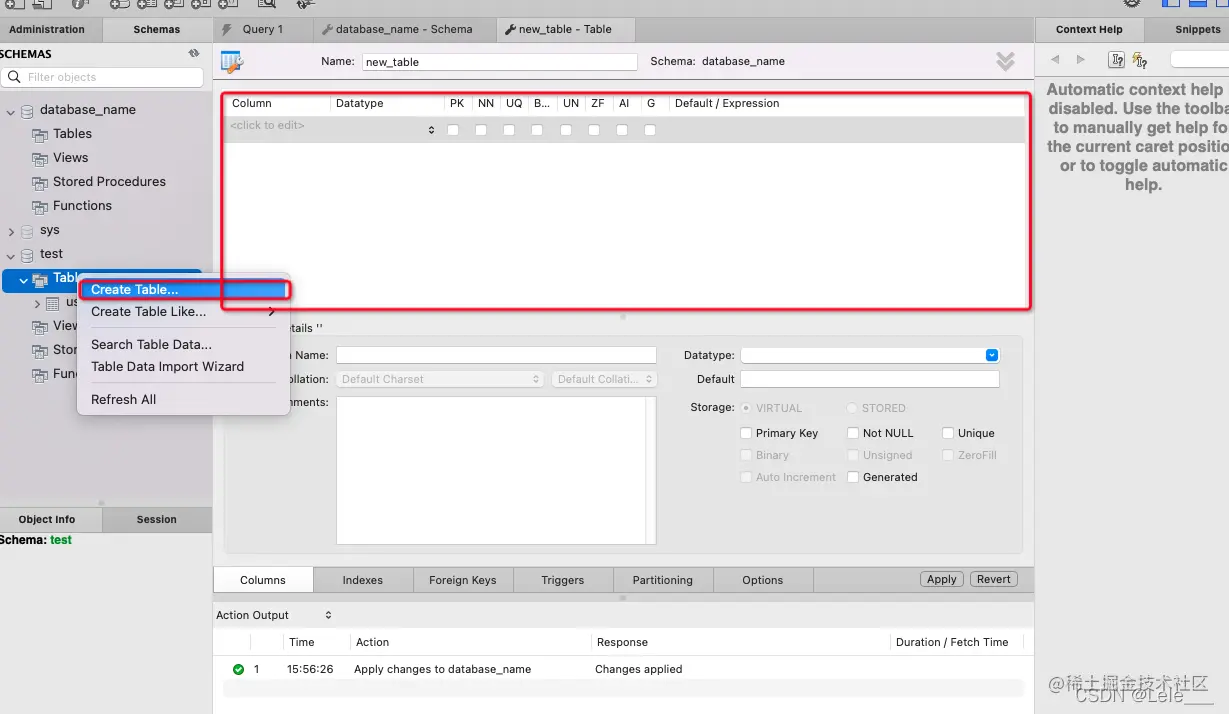This screenshot has width=1229, height=714.
Task: Click the table editor icon left of Name
Action: tap(232, 62)
